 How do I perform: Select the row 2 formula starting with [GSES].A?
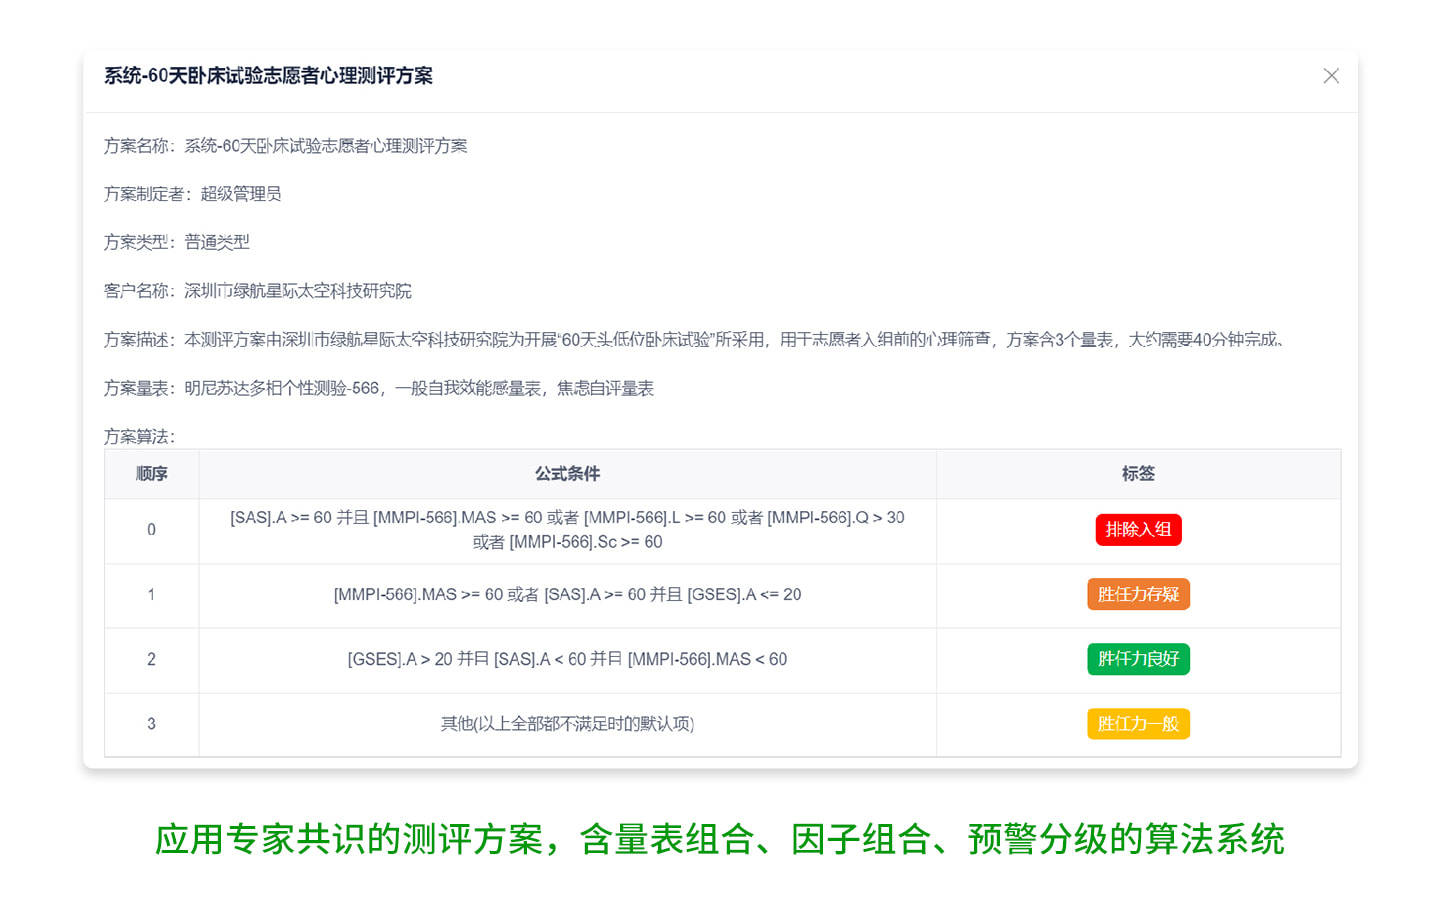coord(567,660)
